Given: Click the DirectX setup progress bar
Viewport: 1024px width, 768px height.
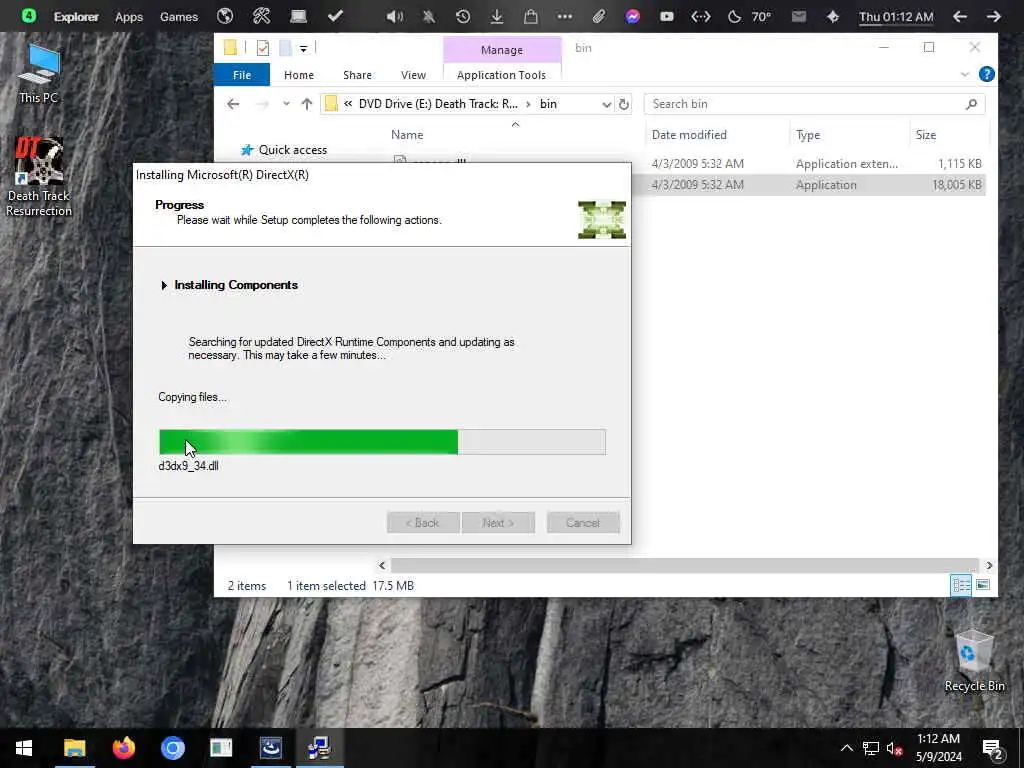Looking at the screenshot, I should pos(382,441).
